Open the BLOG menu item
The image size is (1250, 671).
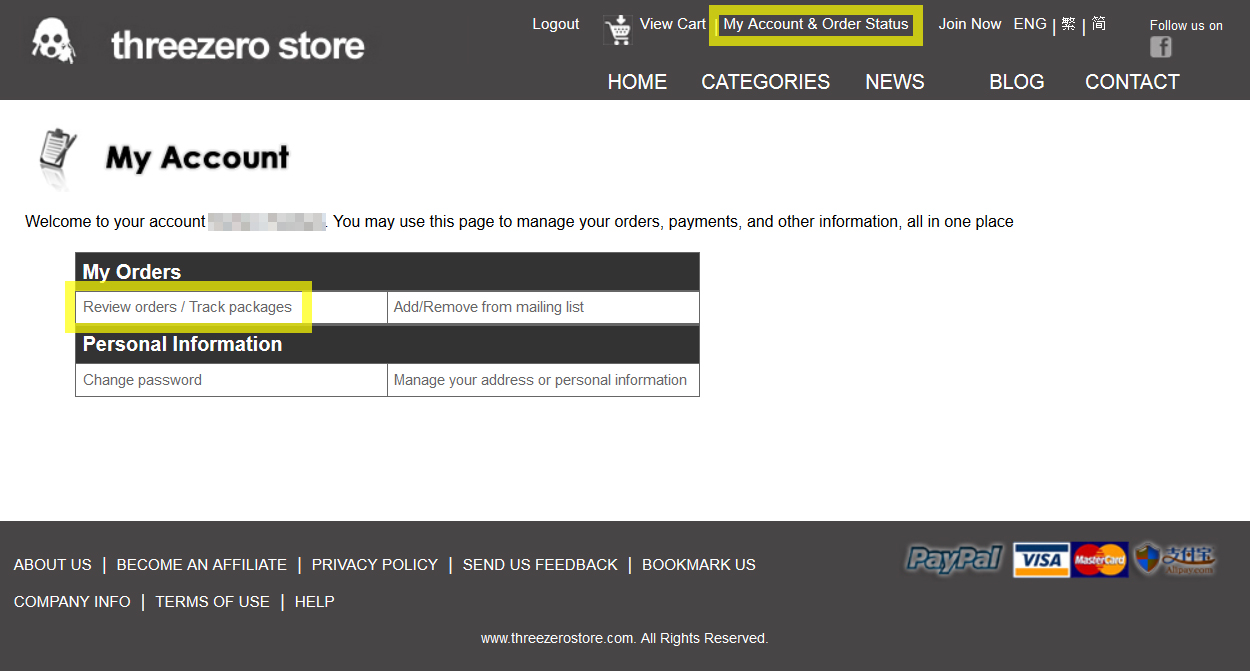coord(1017,82)
